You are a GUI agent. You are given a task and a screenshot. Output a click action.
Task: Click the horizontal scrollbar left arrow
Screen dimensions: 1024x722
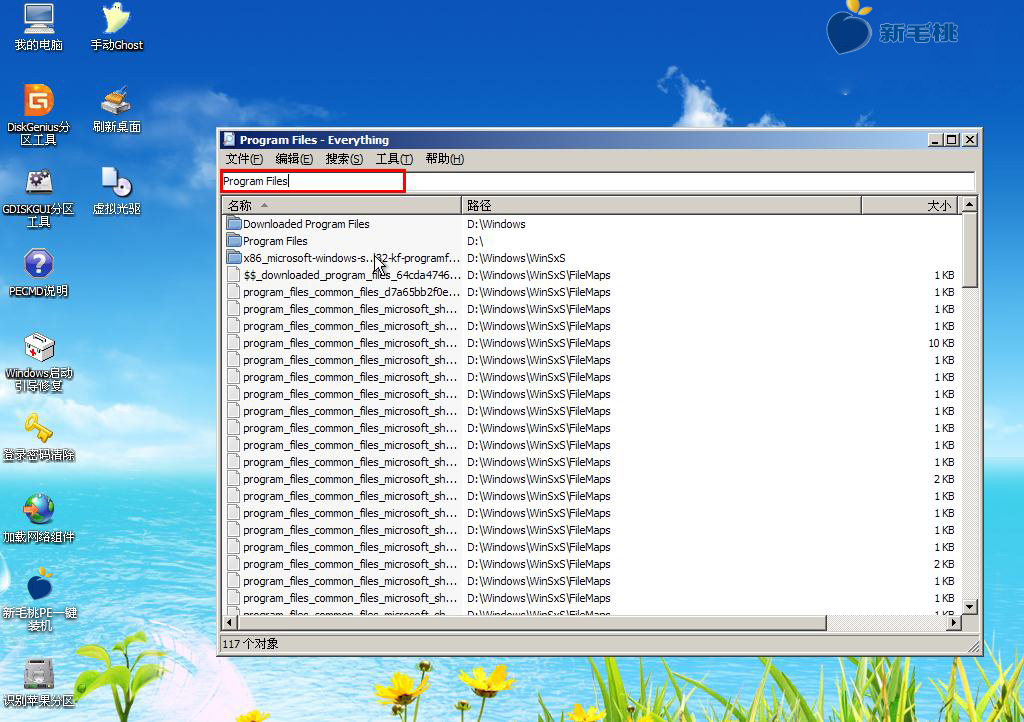click(x=229, y=623)
